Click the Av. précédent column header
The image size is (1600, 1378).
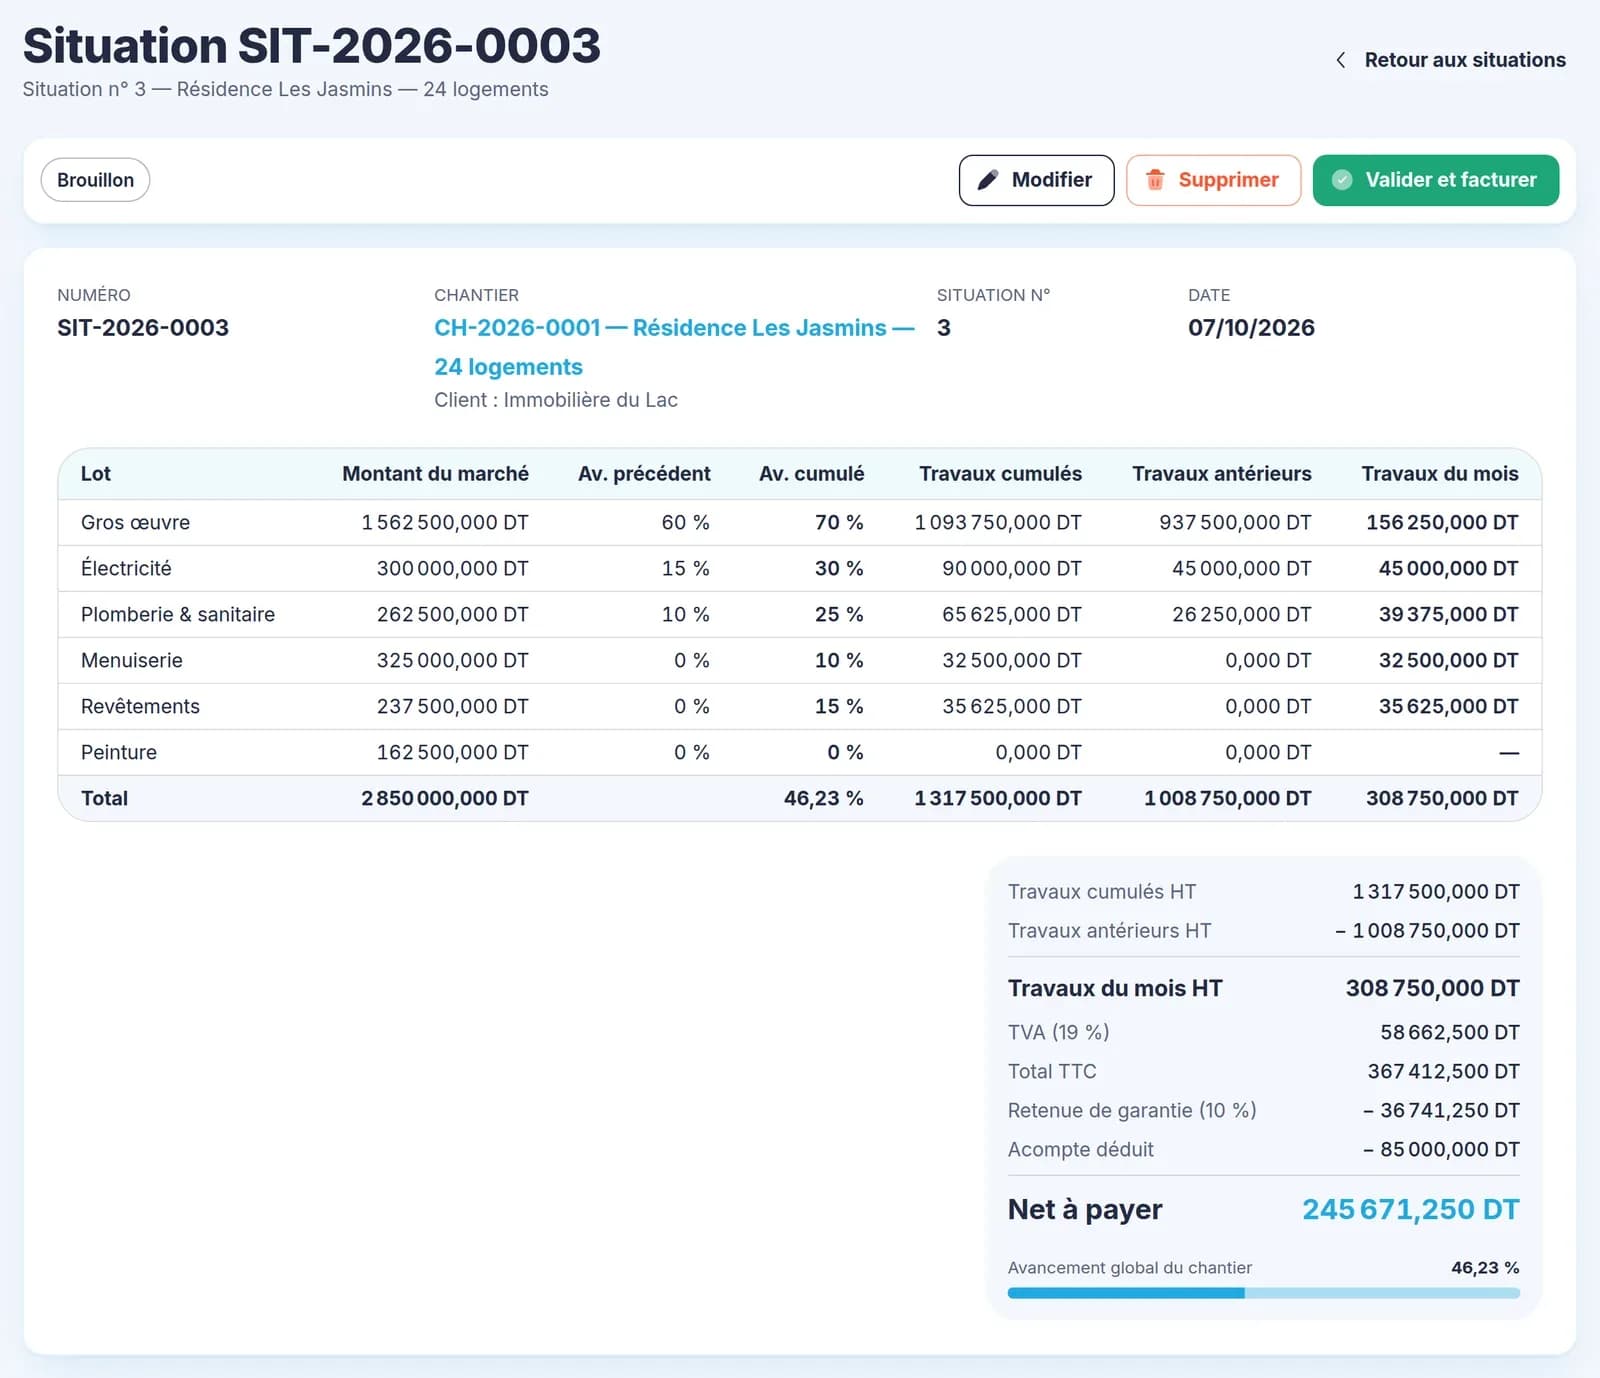[x=644, y=474]
